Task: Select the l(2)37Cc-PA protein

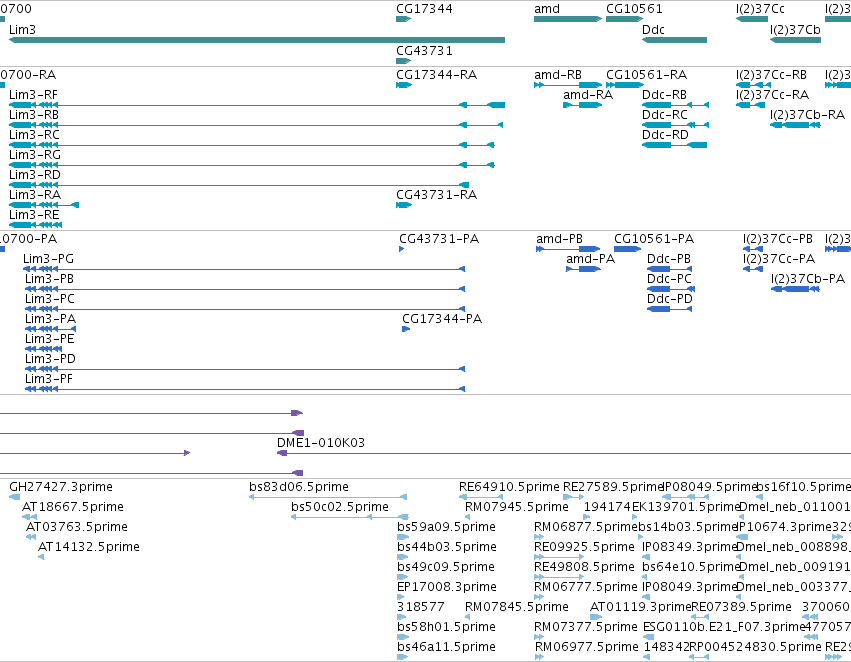Action: pyautogui.click(x=753, y=269)
